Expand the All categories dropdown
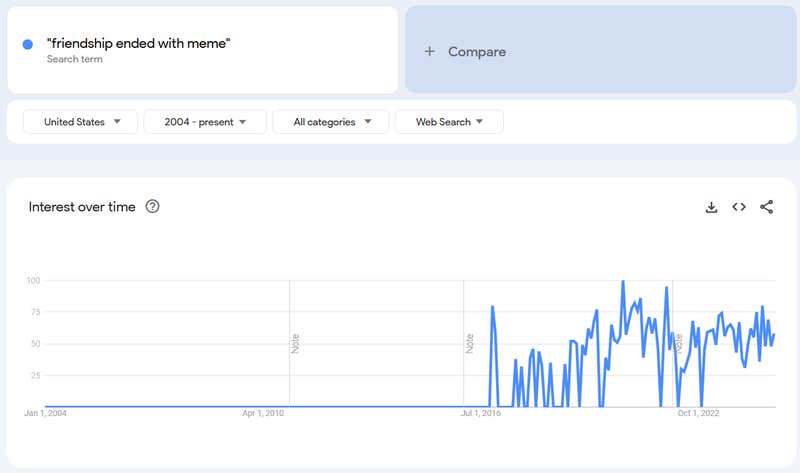 (331, 122)
